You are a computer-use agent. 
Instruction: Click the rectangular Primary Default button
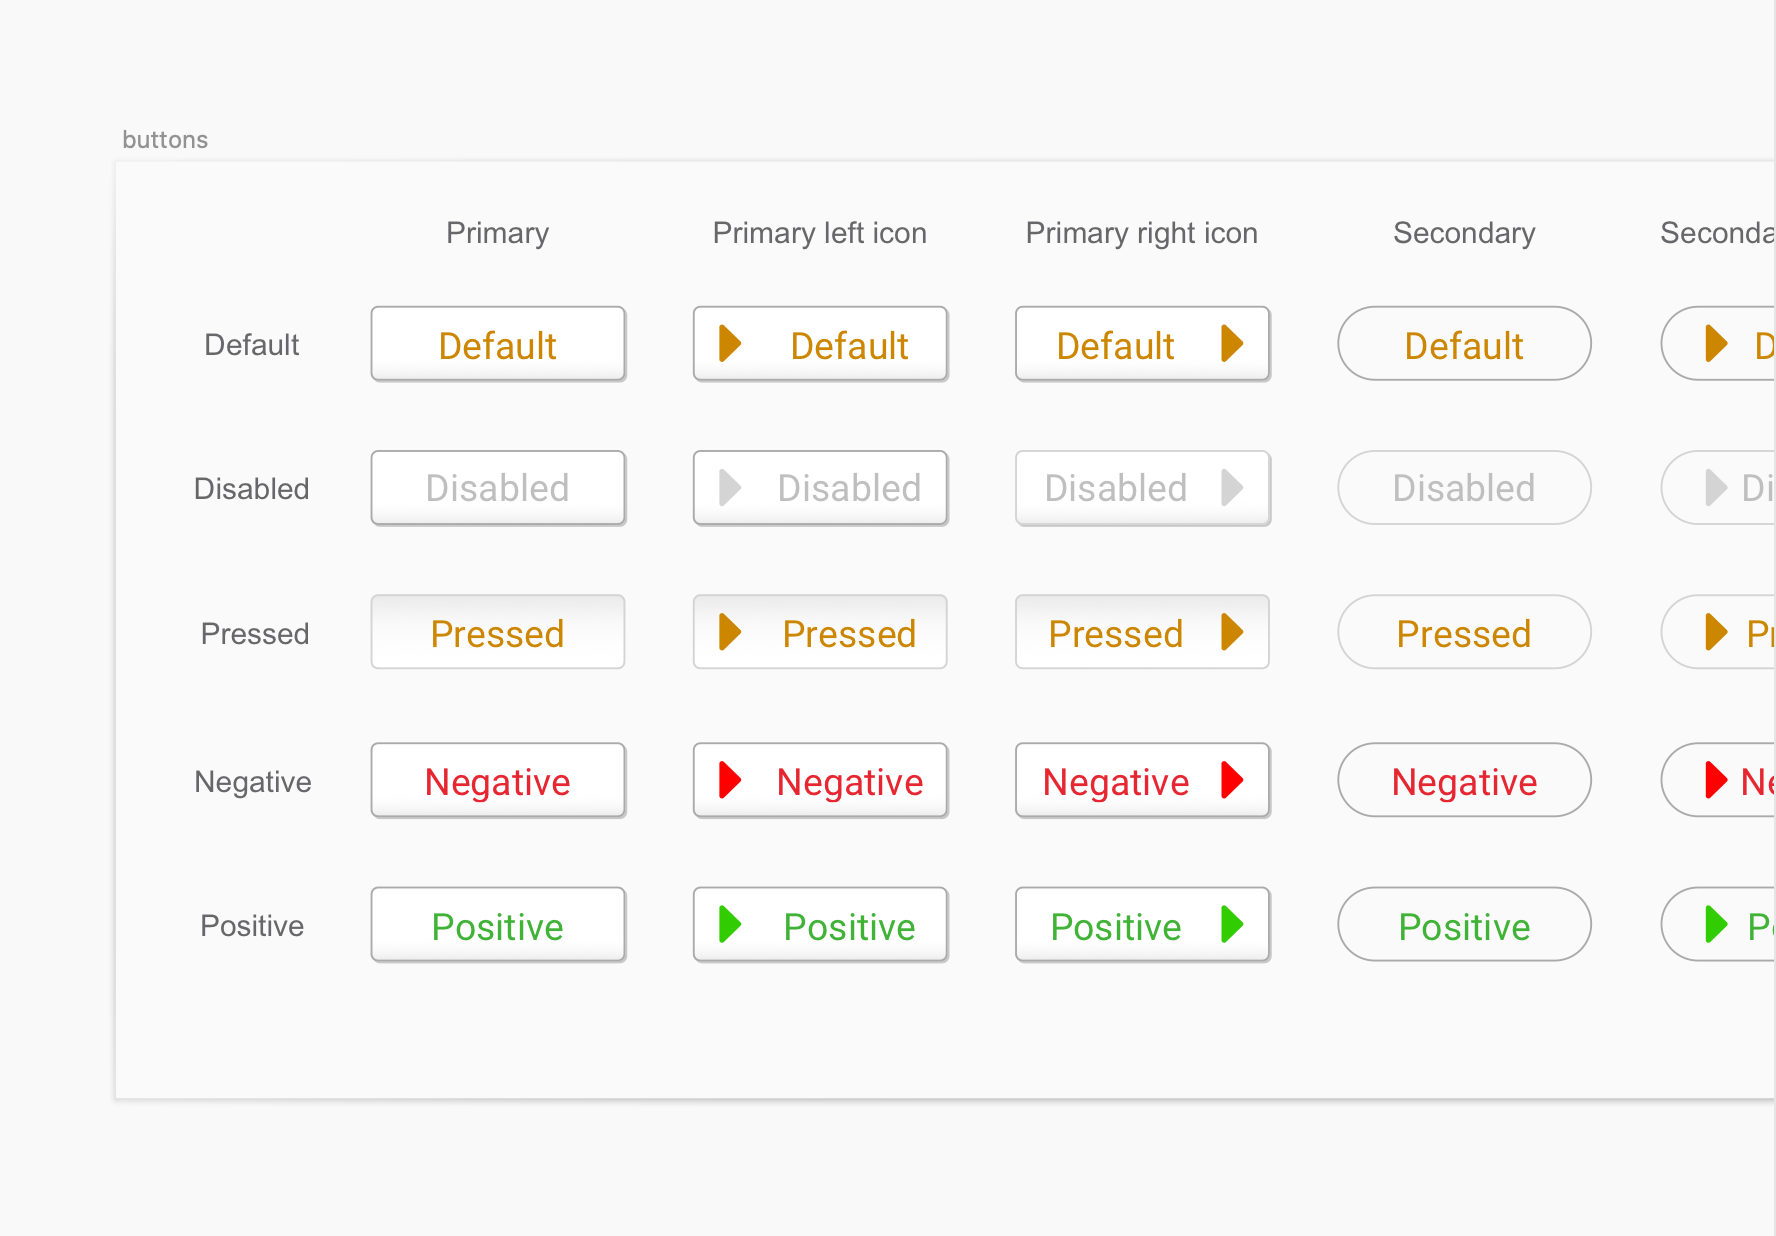click(x=498, y=344)
